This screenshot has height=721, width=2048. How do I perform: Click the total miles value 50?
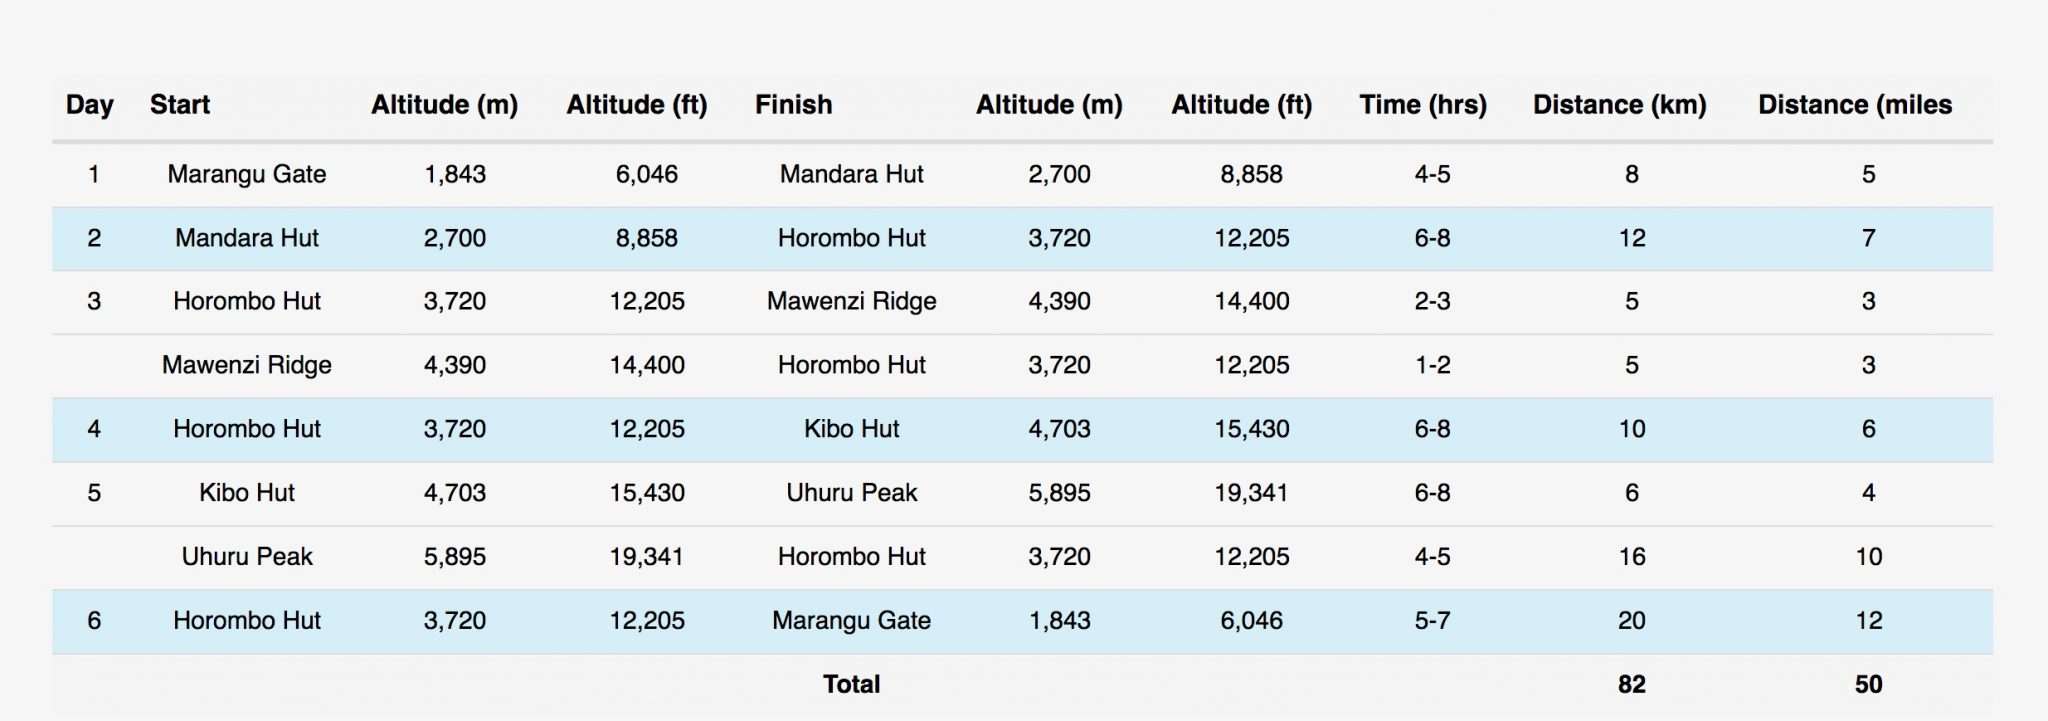point(1868,684)
